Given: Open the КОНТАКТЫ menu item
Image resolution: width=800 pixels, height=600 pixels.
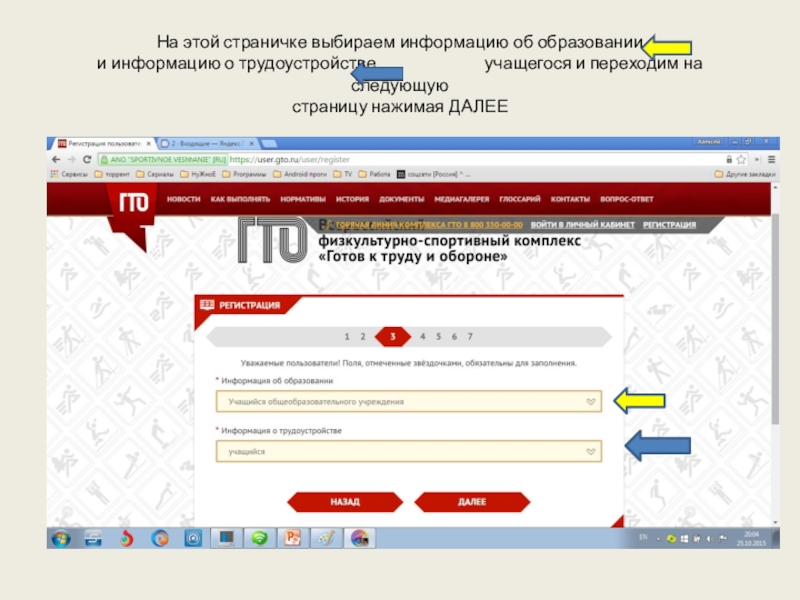Looking at the screenshot, I should pos(570,199).
